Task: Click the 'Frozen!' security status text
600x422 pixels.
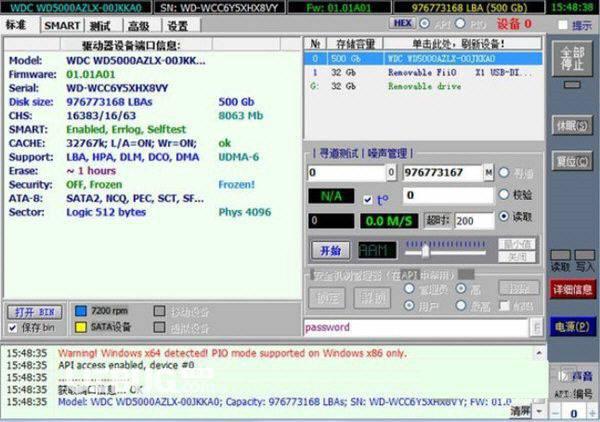Action: tap(236, 184)
